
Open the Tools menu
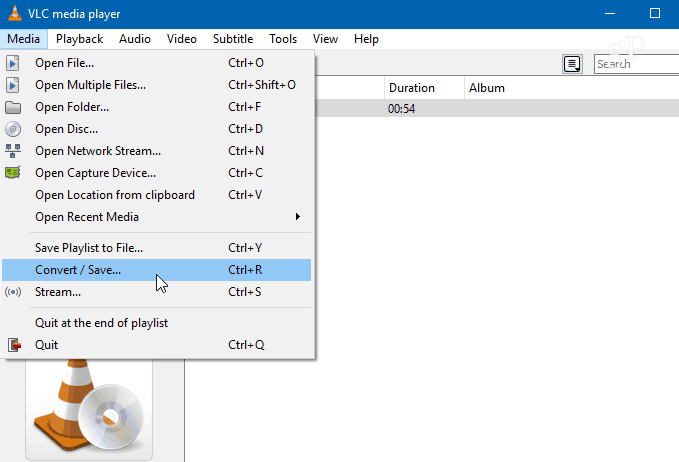pyautogui.click(x=283, y=39)
